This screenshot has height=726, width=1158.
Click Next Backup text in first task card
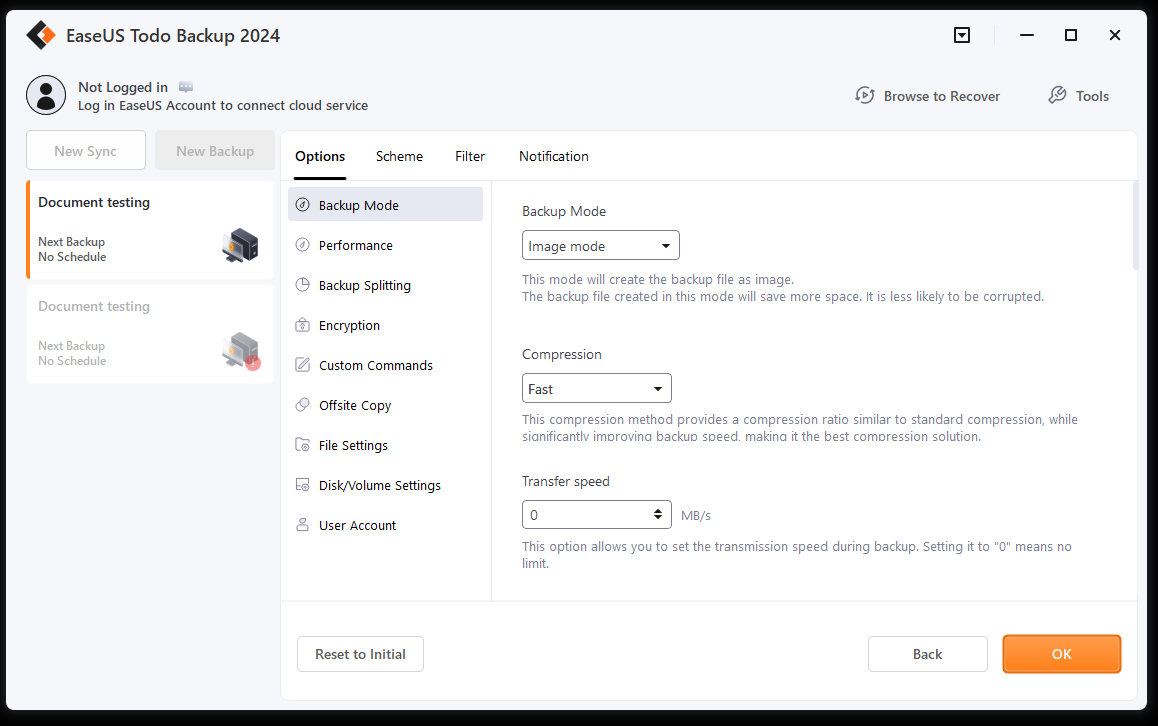coord(72,242)
